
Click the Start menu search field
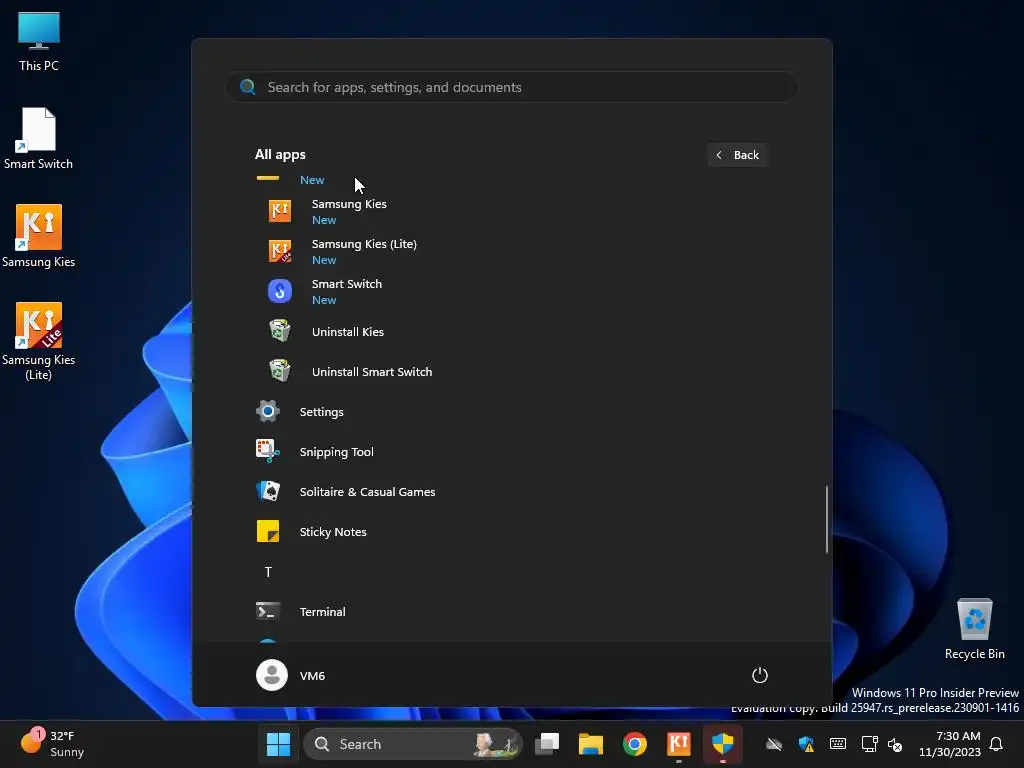[x=511, y=87]
